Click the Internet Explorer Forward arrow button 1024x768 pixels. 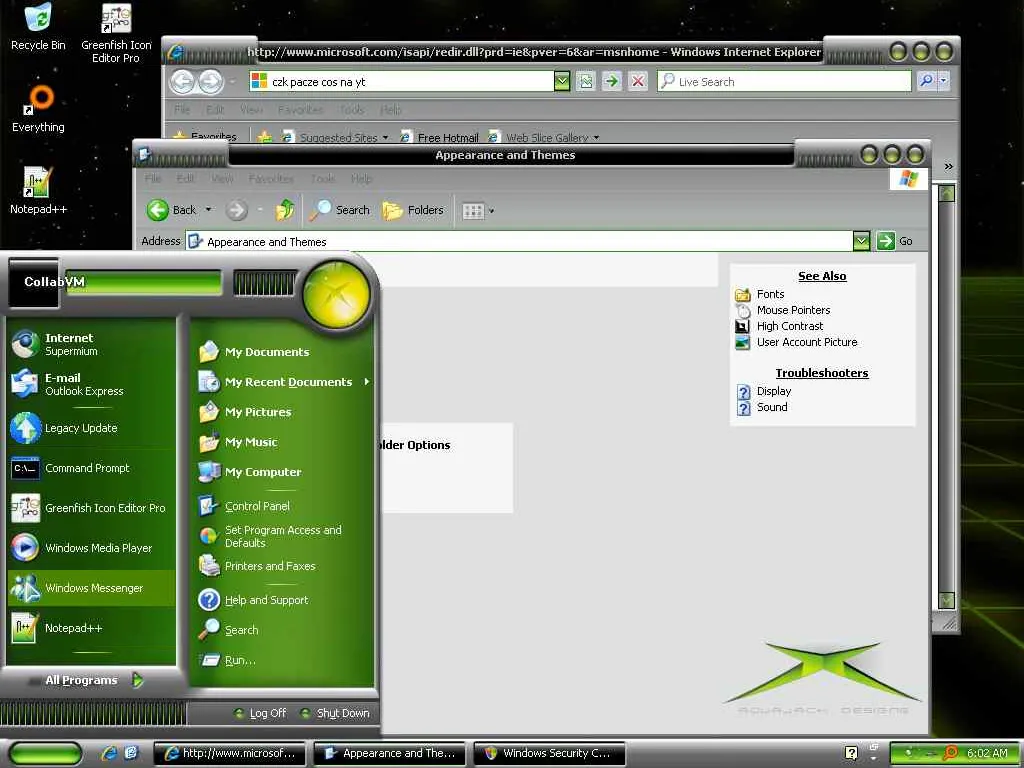[210, 82]
